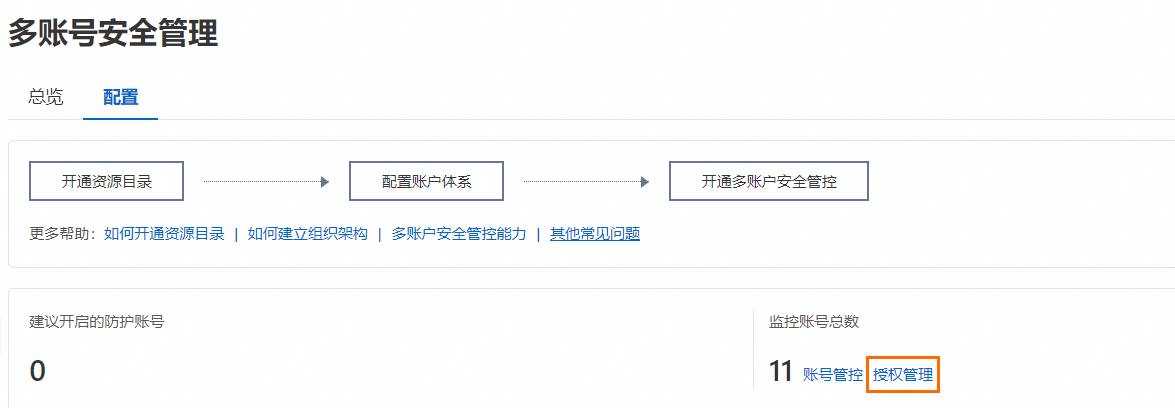Viewport: 1175px width, 408px height.
Task: Open the 其他常见问题 link
Action: point(594,234)
